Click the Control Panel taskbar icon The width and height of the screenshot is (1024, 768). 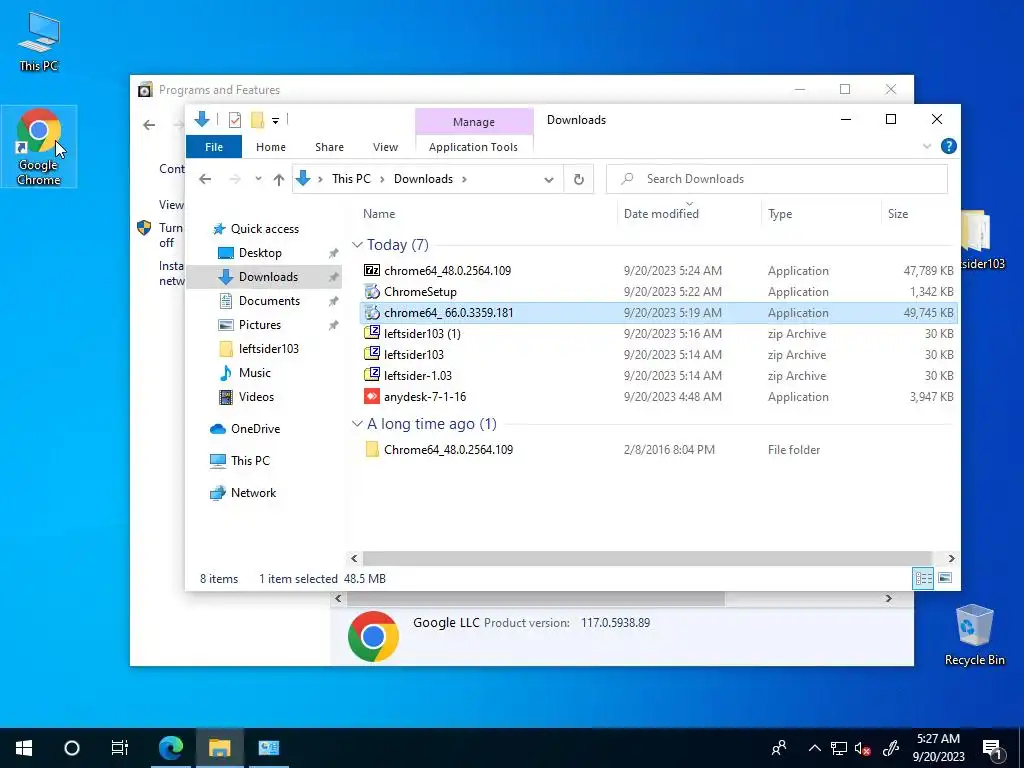pos(268,748)
